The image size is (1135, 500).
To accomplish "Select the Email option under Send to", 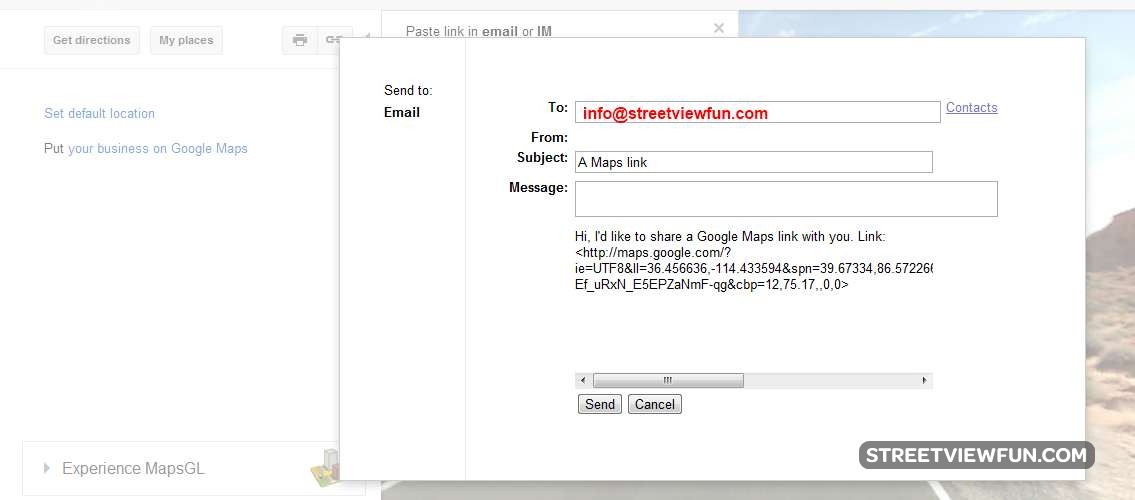I will (402, 113).
